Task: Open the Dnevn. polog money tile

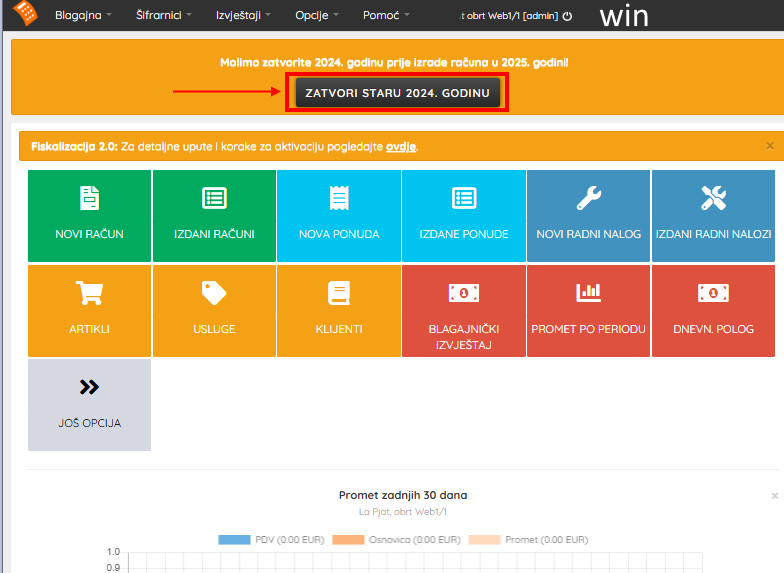Action: (x=714, y=310)
